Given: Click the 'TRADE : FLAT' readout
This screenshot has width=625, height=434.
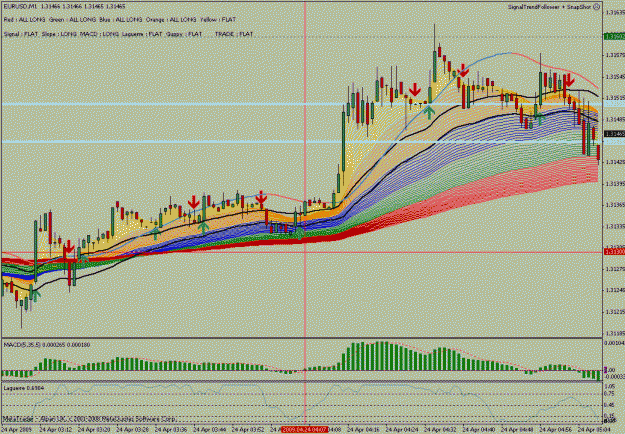Looking at the screenshot, I should tap(234, 34).
